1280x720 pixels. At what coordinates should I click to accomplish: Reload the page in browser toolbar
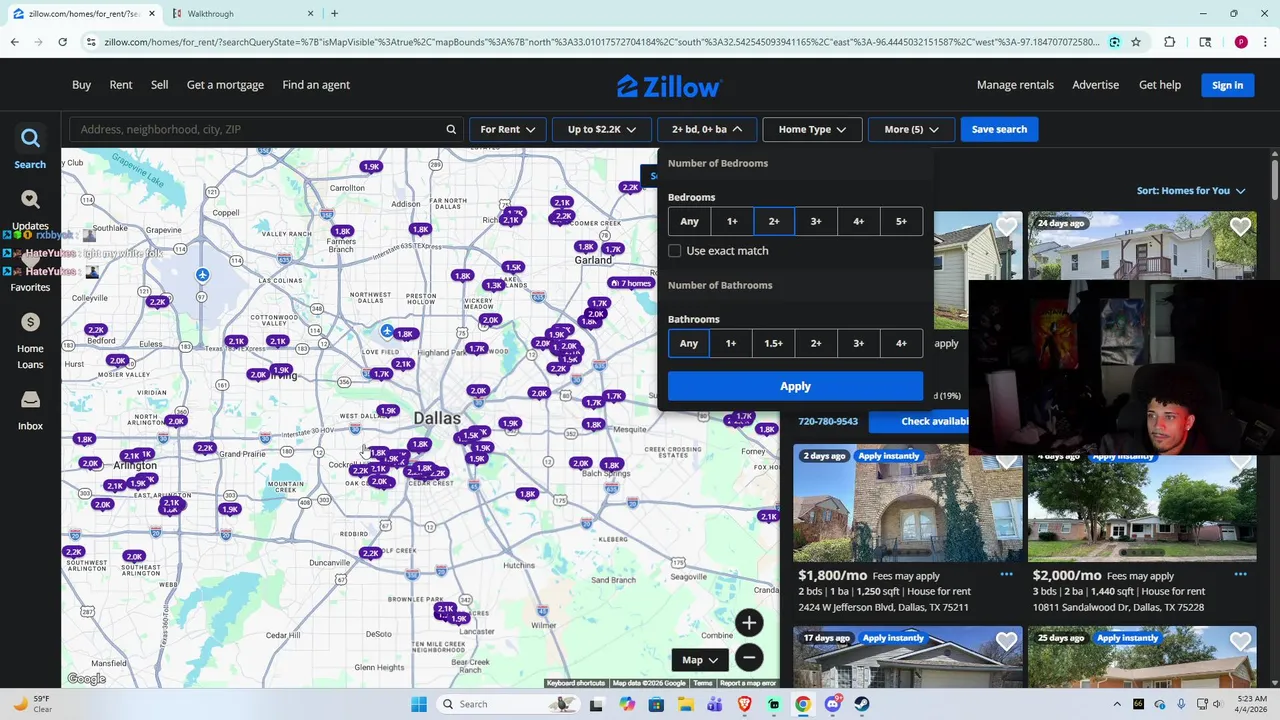pos(62,42)
